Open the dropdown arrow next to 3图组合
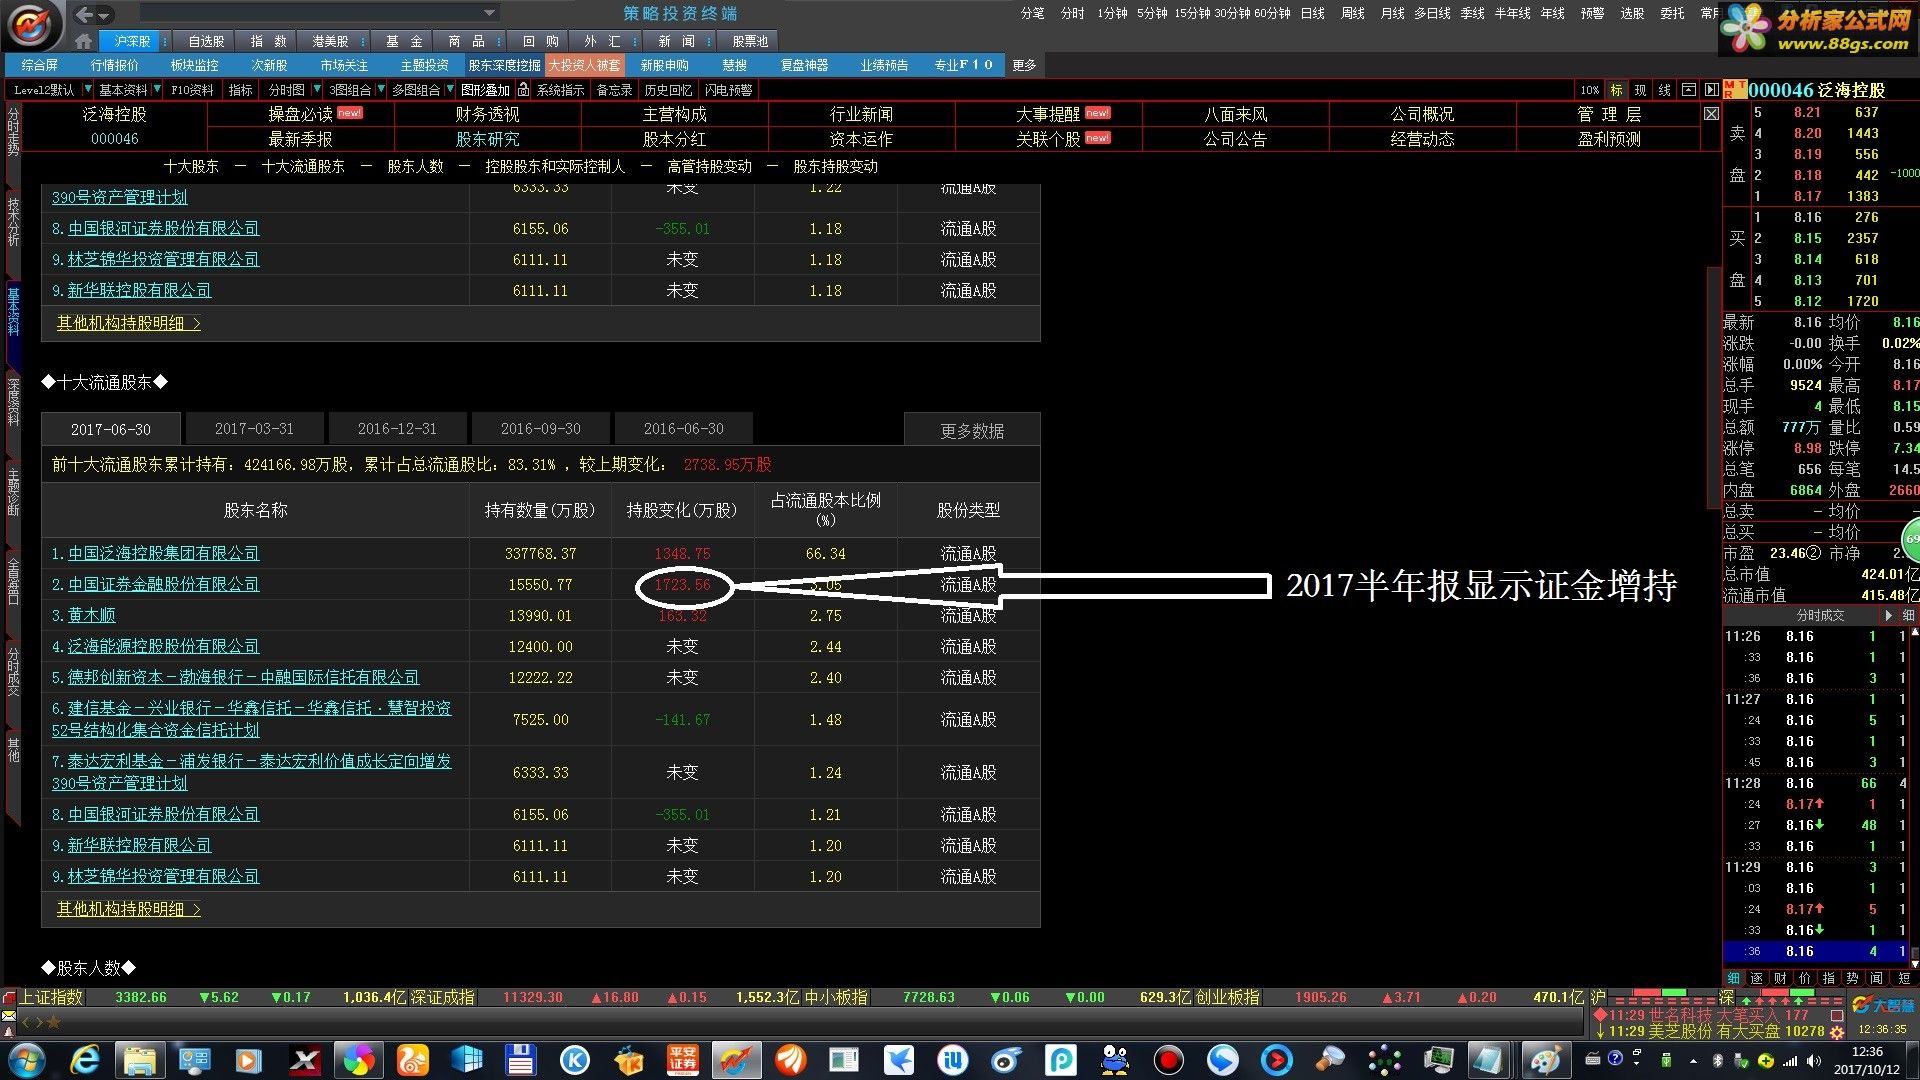Viewport: 1920px width, 1080px height. pyautogui.click(x=379, y=90)
